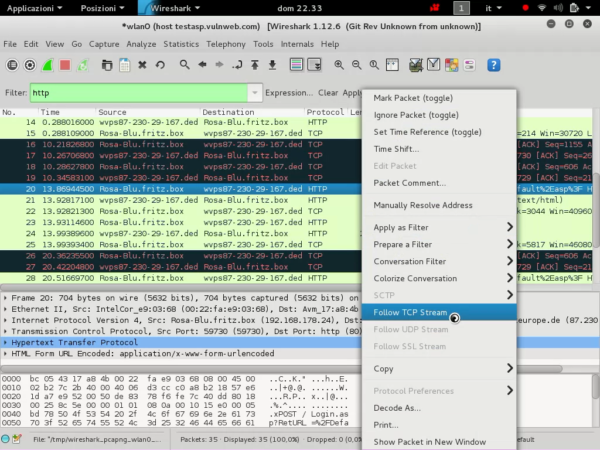Choose Set Time Reference (toggle)
The width and height of the screenshot is (600, 450).
[439, 132]
